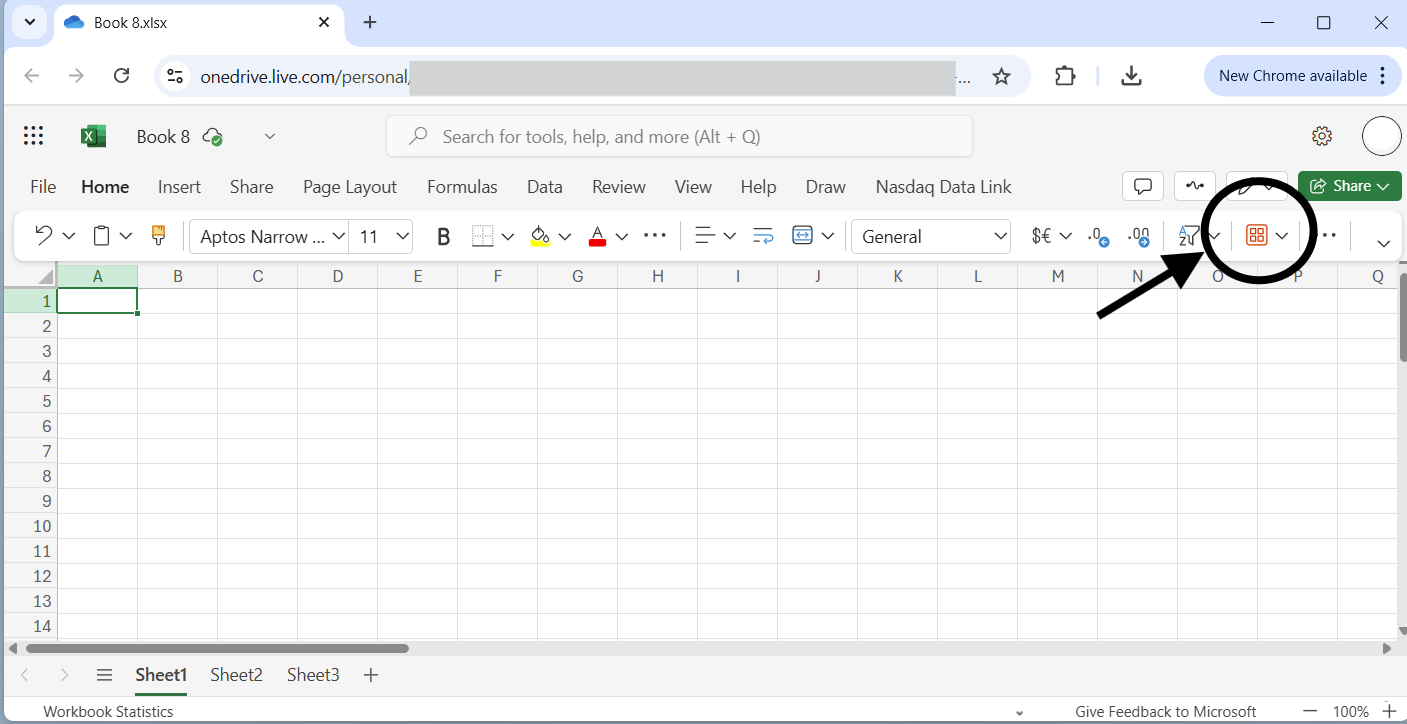Screen dimensions: 1407x724
Task: Click the green Excel logo icon
Action: [93, 136]
